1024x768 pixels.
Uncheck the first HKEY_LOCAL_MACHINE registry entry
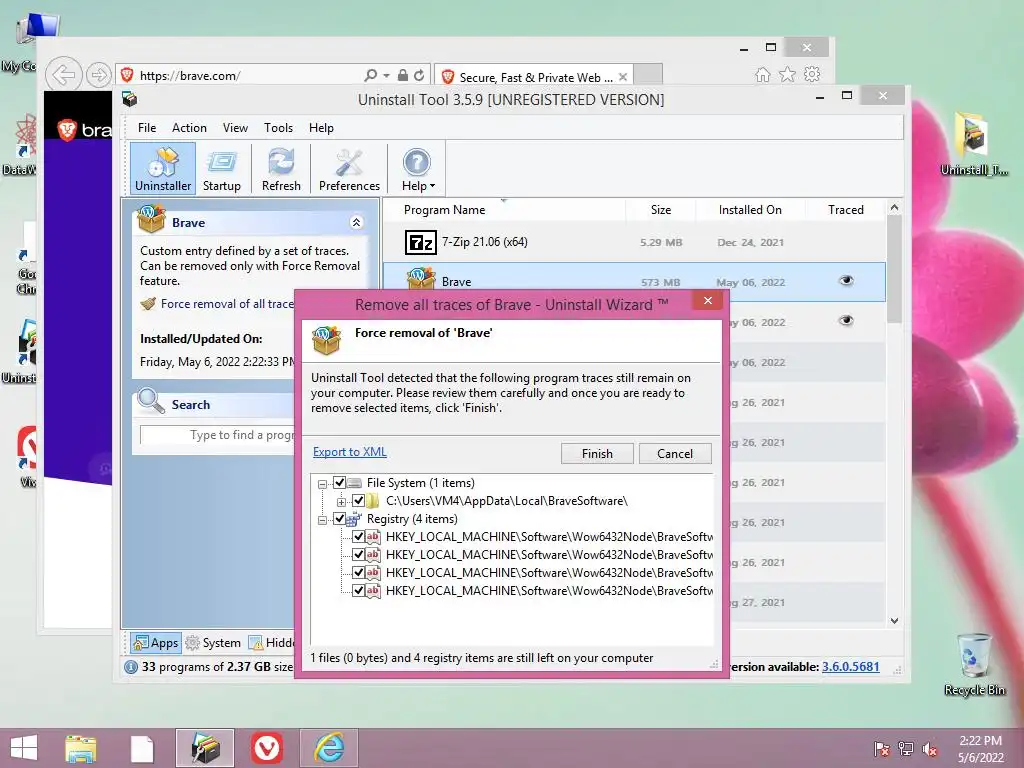tap(359, 537)
